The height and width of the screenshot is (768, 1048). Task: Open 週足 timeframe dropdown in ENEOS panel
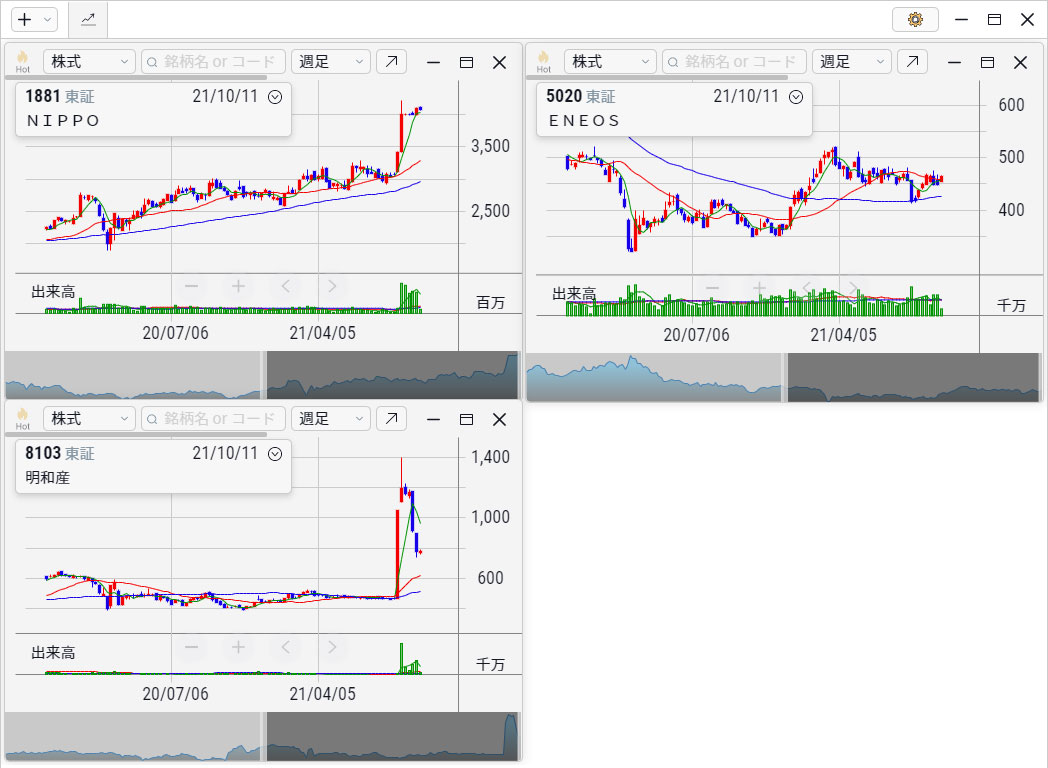[x=851, y=61]
